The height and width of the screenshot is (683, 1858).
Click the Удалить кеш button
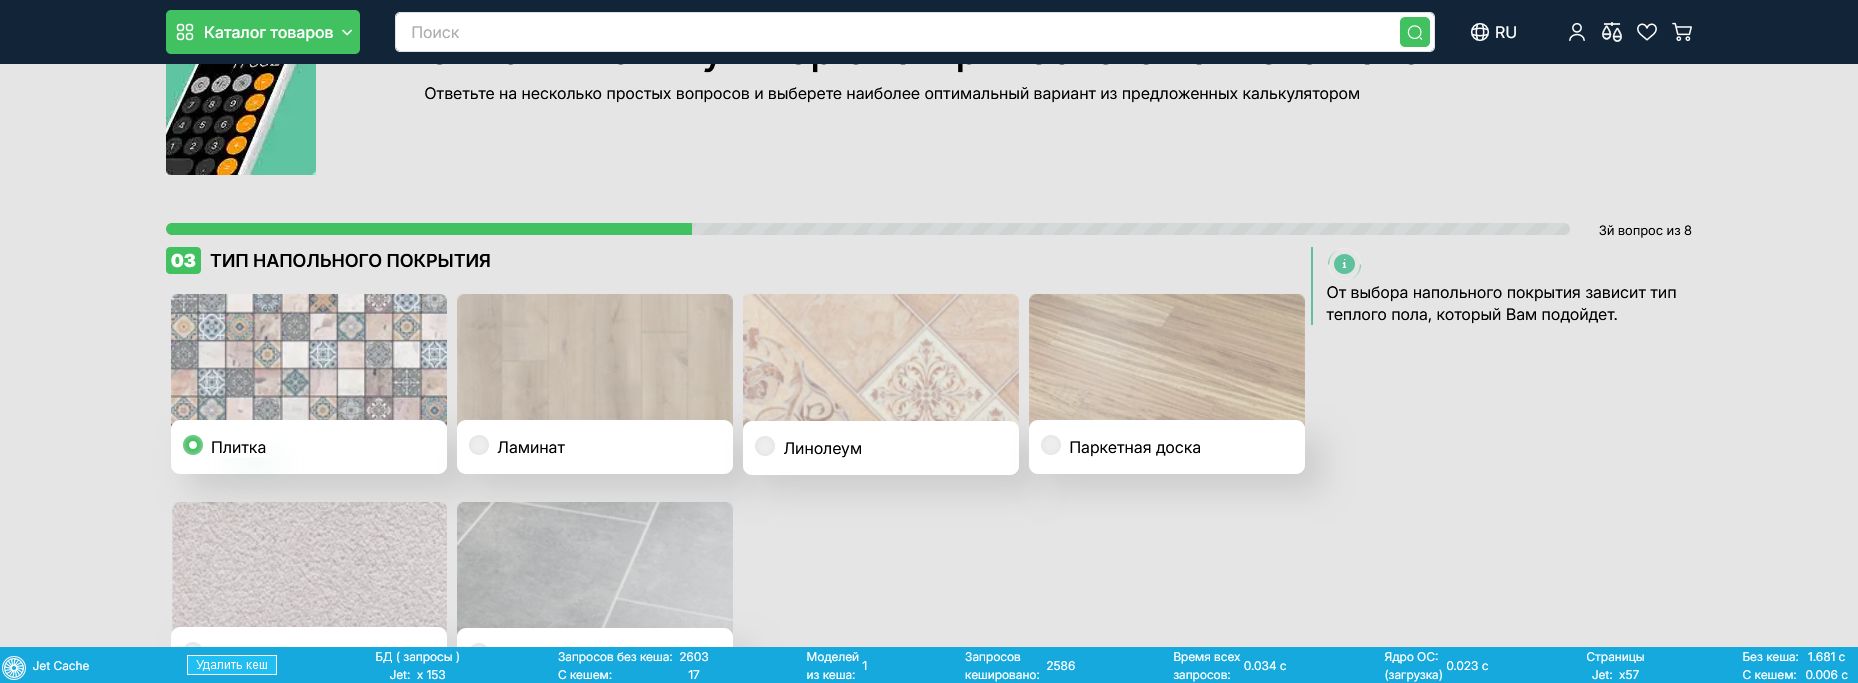point(232,665)
